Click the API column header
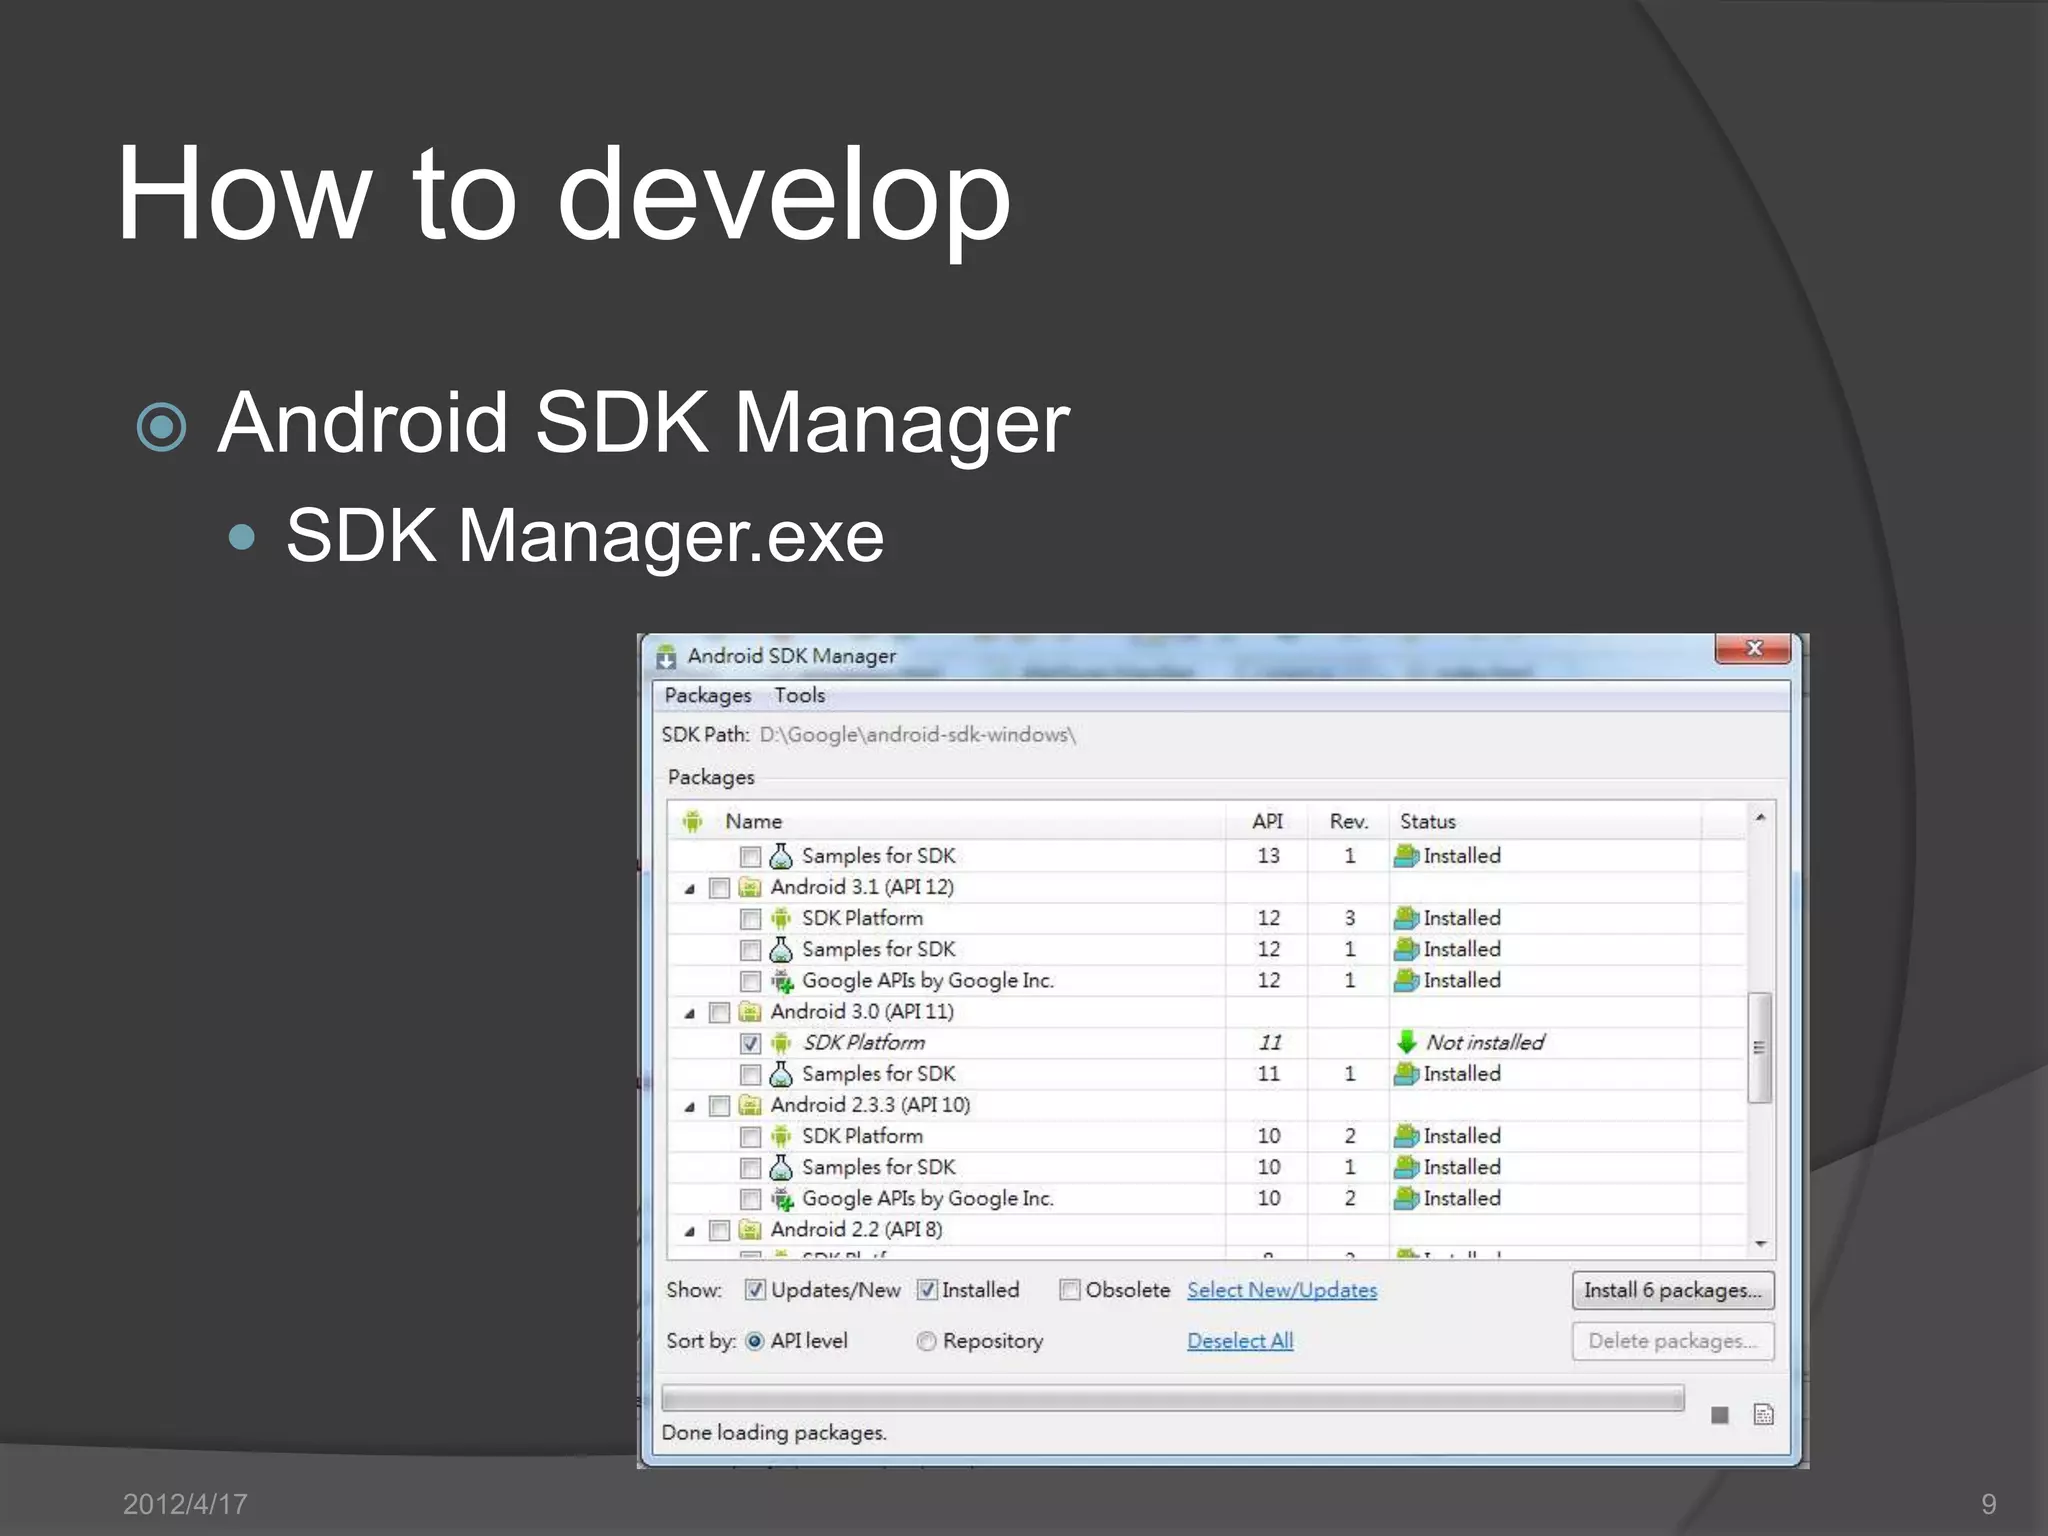The image size is (2048, 1536). [1267, 822]
